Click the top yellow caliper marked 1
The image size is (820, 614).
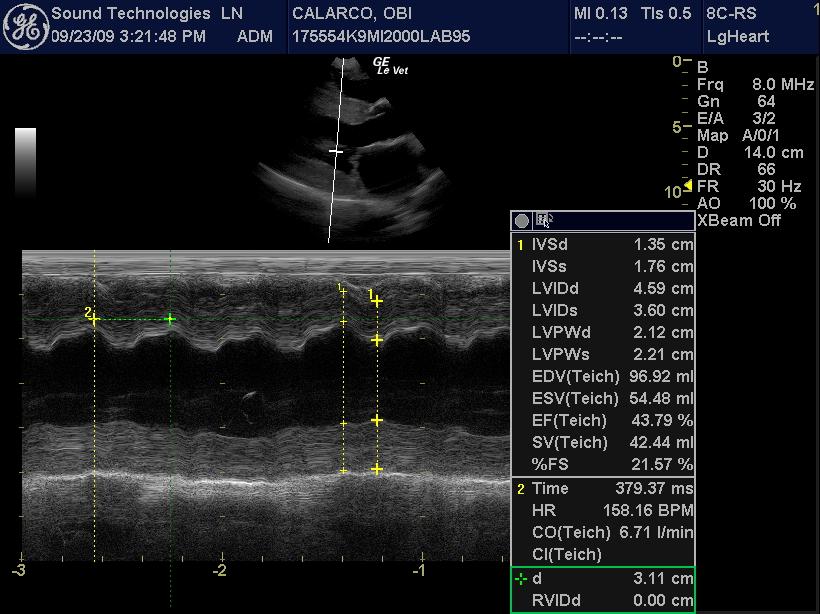[x=377, y=300]
